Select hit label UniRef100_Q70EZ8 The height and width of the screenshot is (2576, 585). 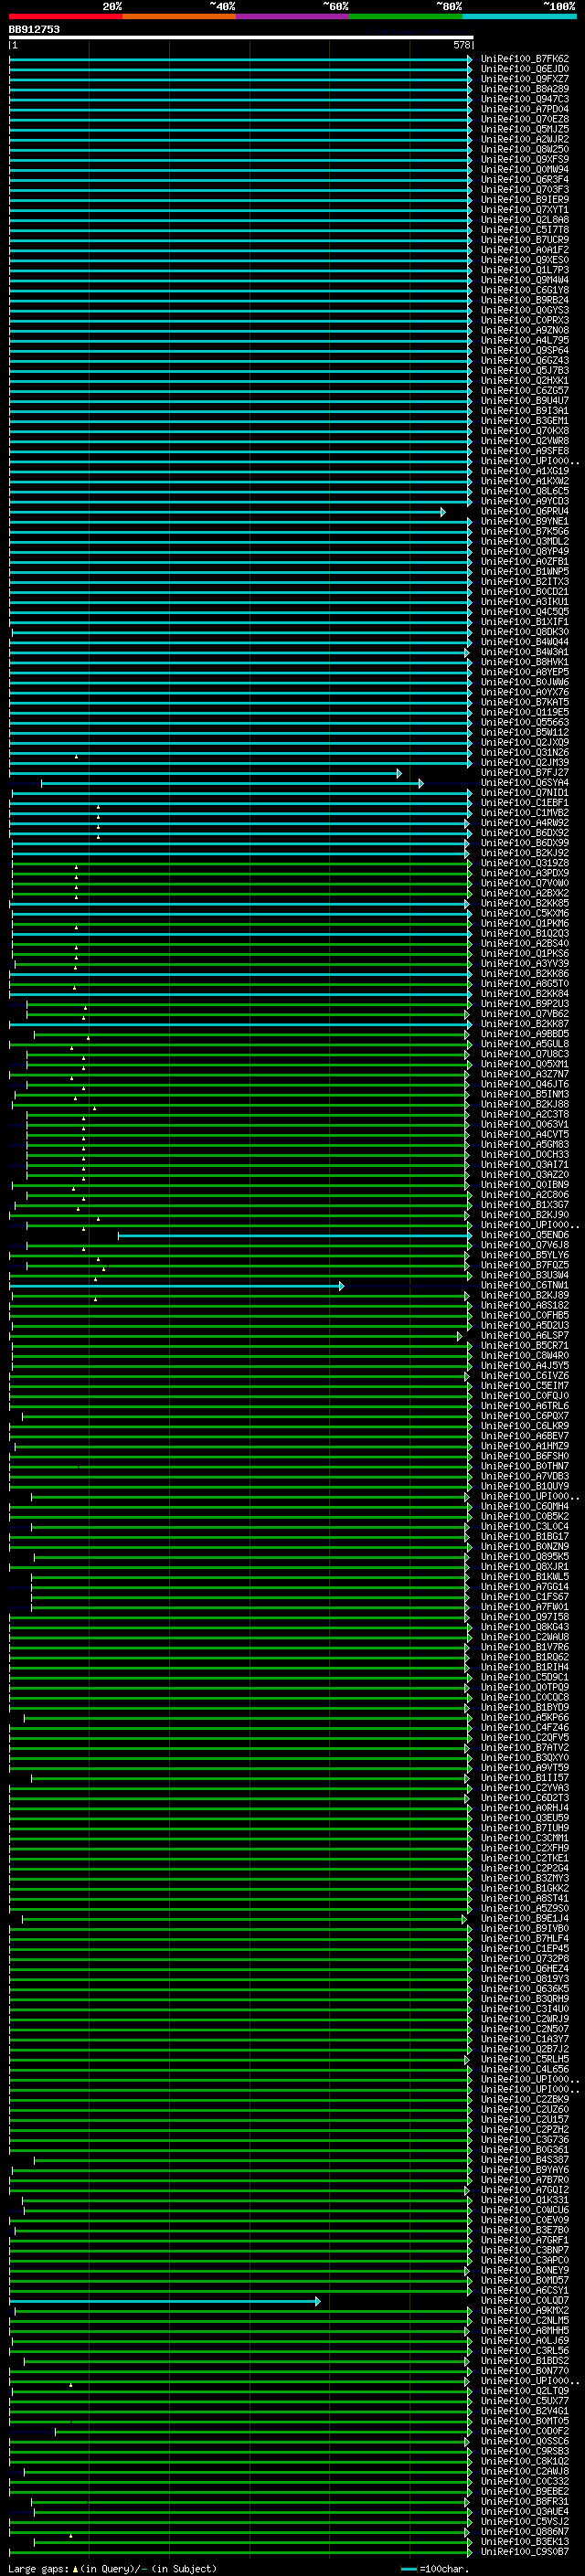(x=525, y=119)
